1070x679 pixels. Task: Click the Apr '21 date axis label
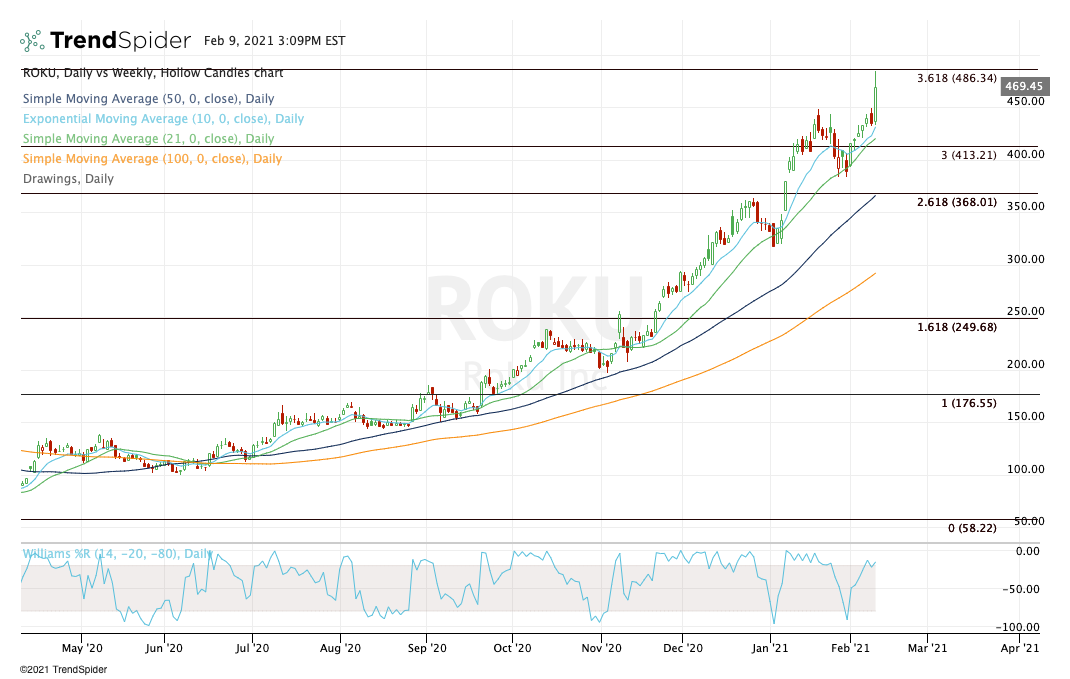(1020, 648)
